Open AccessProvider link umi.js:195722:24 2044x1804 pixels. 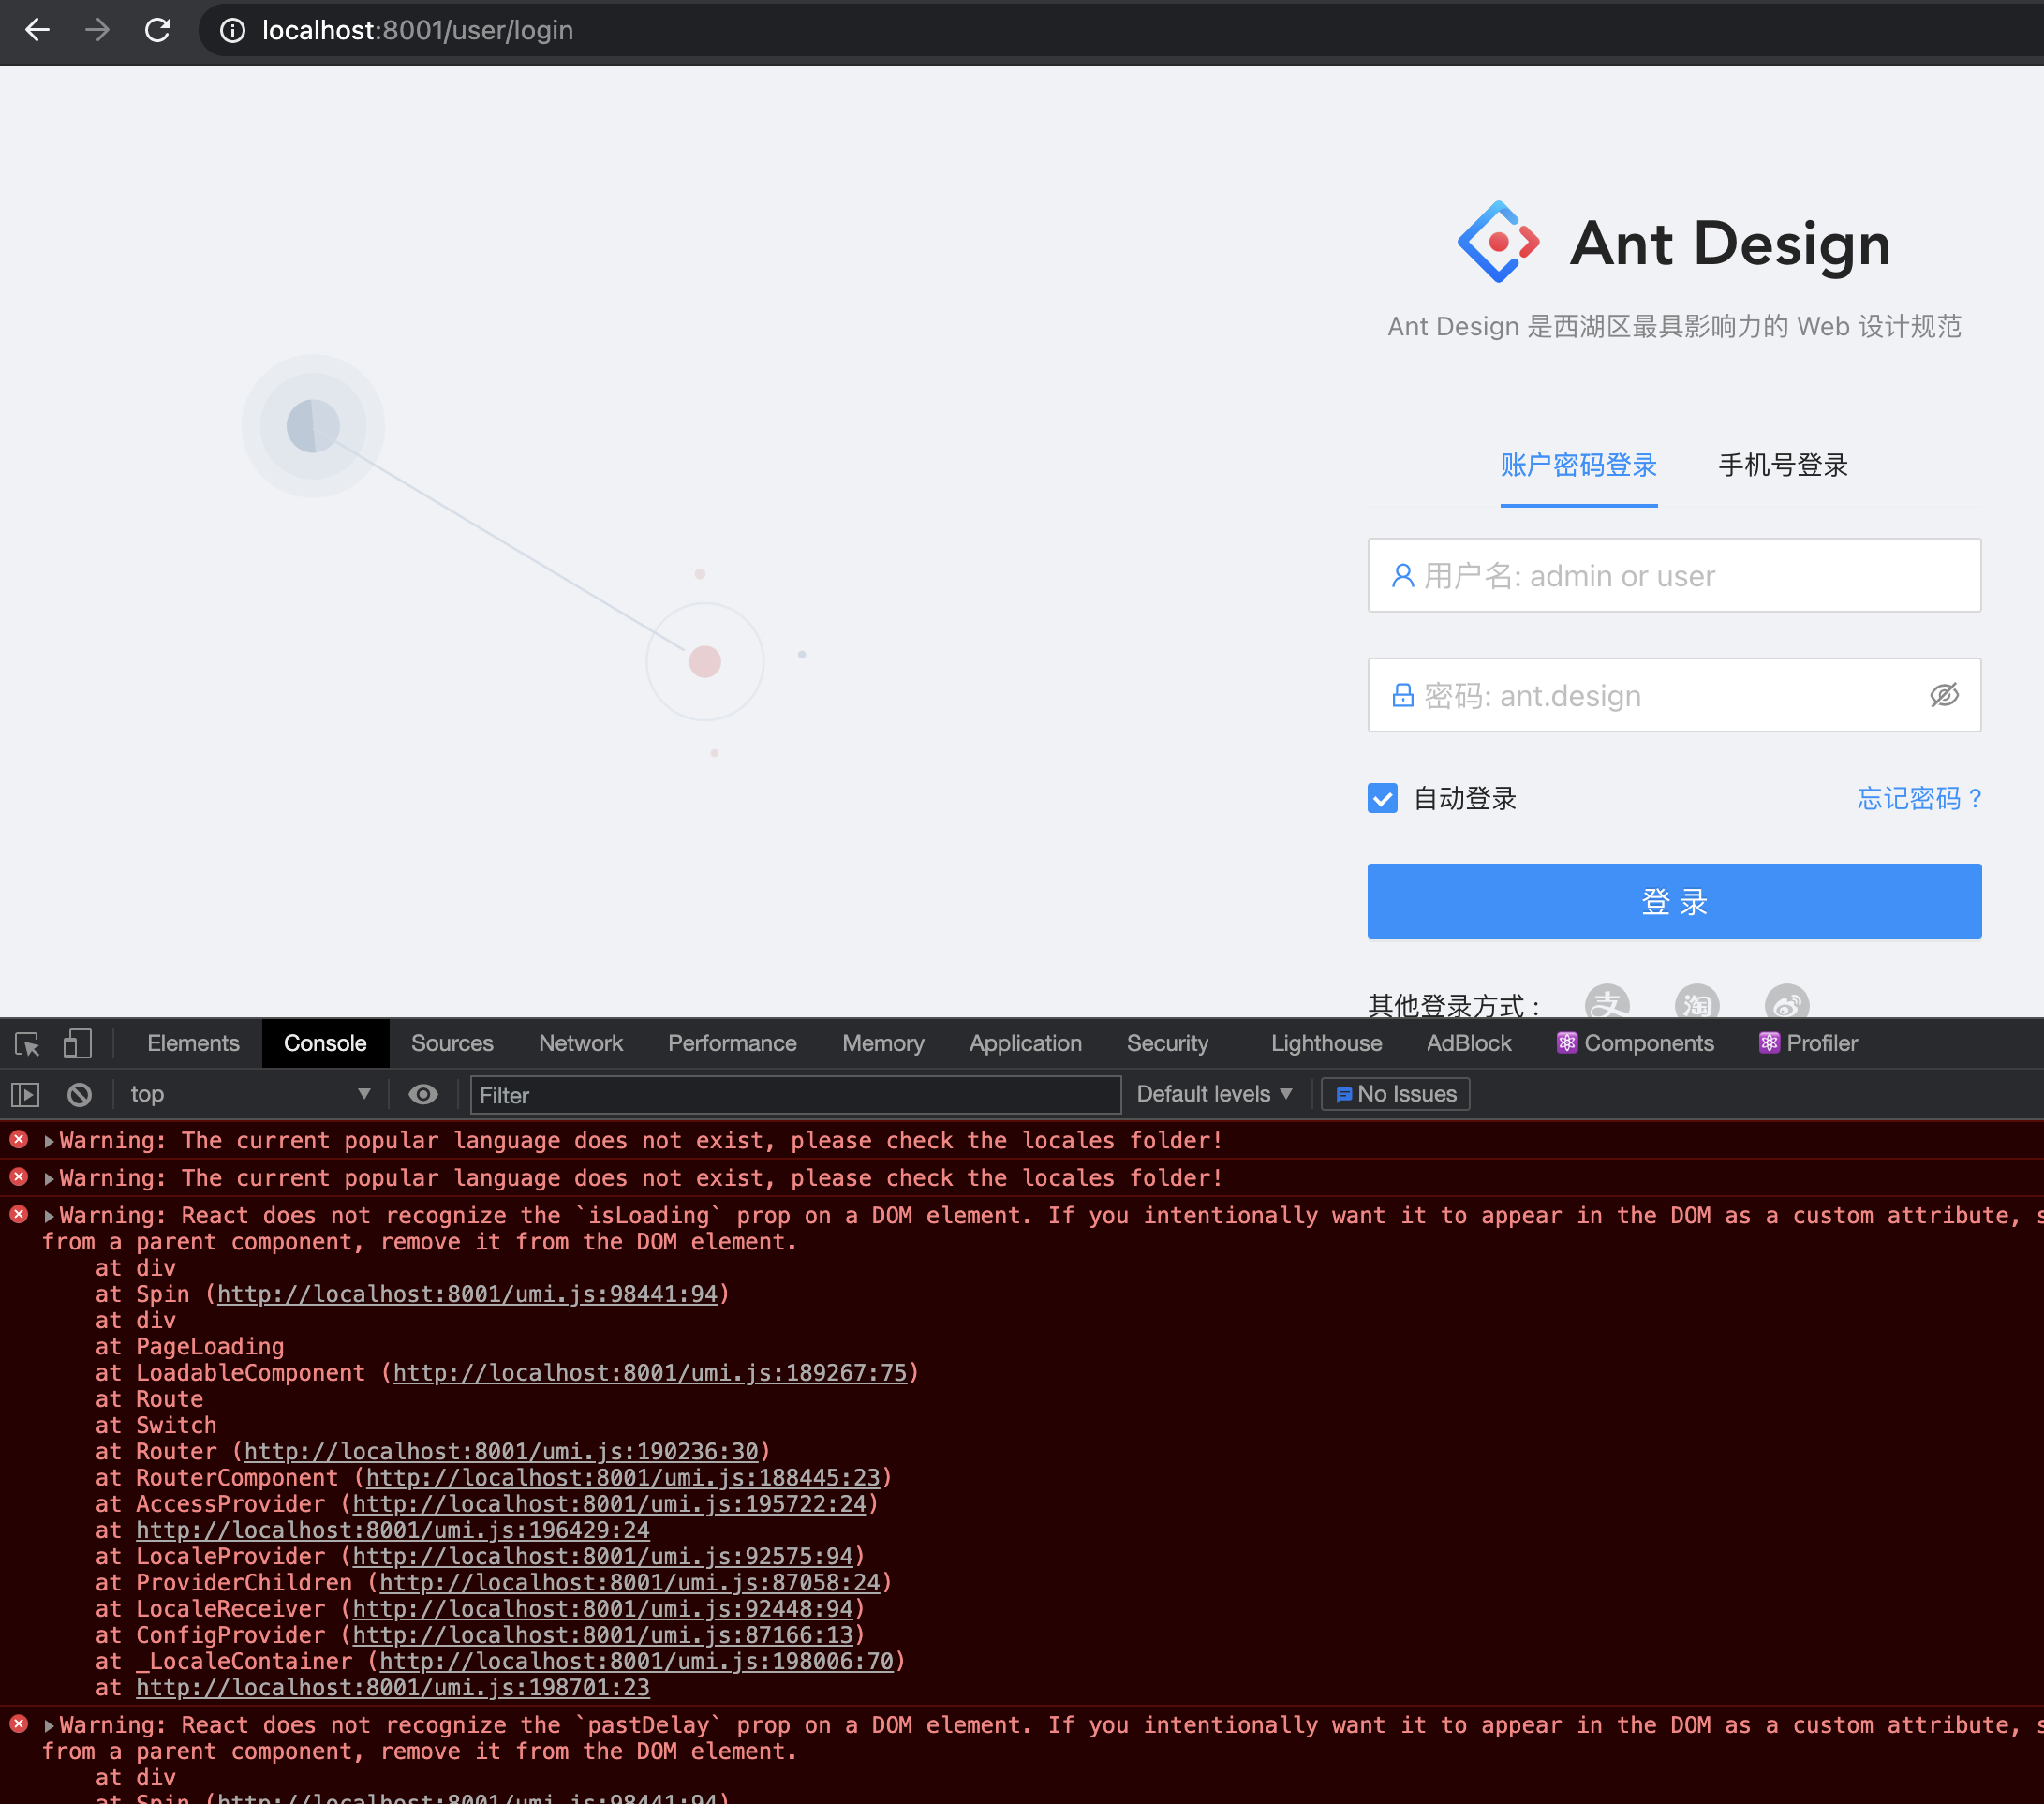(x=609, y=1504)
